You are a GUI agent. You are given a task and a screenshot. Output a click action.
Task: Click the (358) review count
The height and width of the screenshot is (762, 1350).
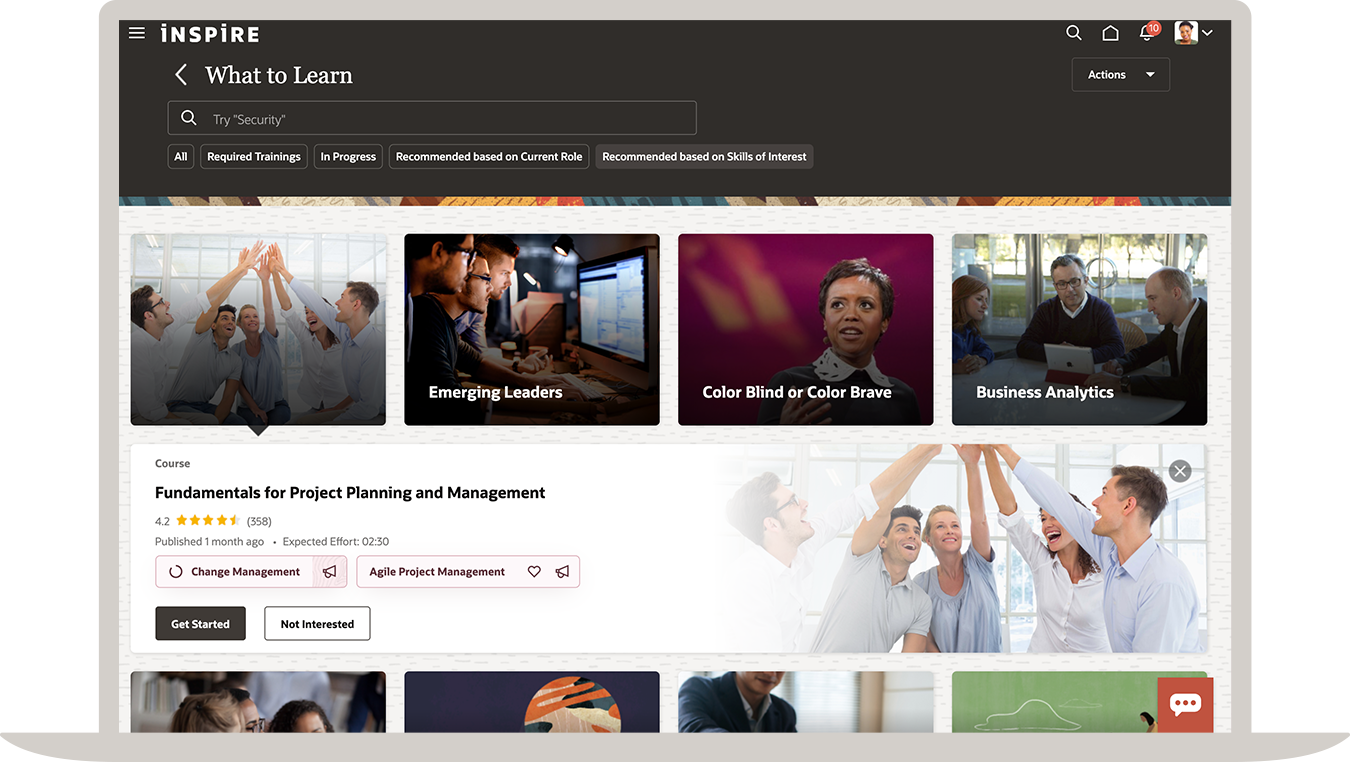[259, 521]
